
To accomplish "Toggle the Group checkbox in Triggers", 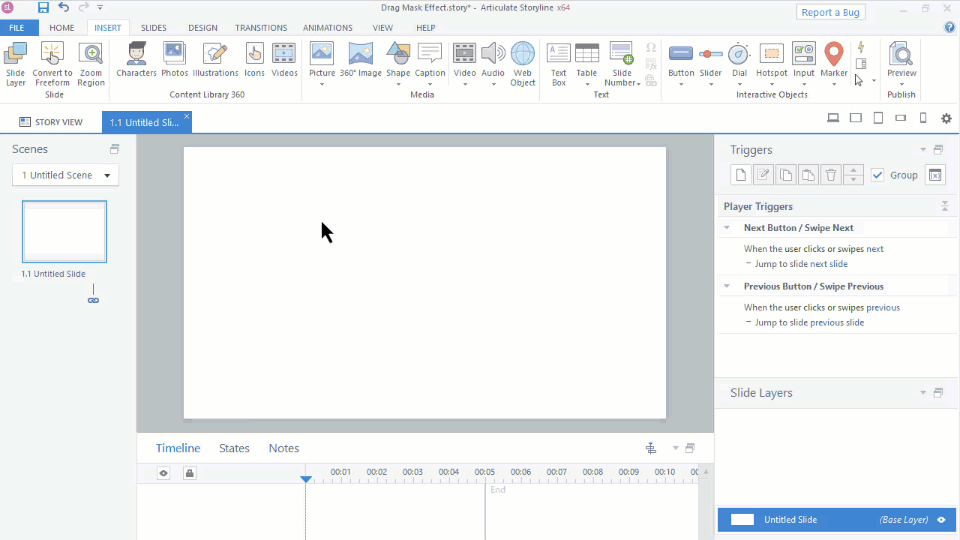I will (x=878, y=175).
